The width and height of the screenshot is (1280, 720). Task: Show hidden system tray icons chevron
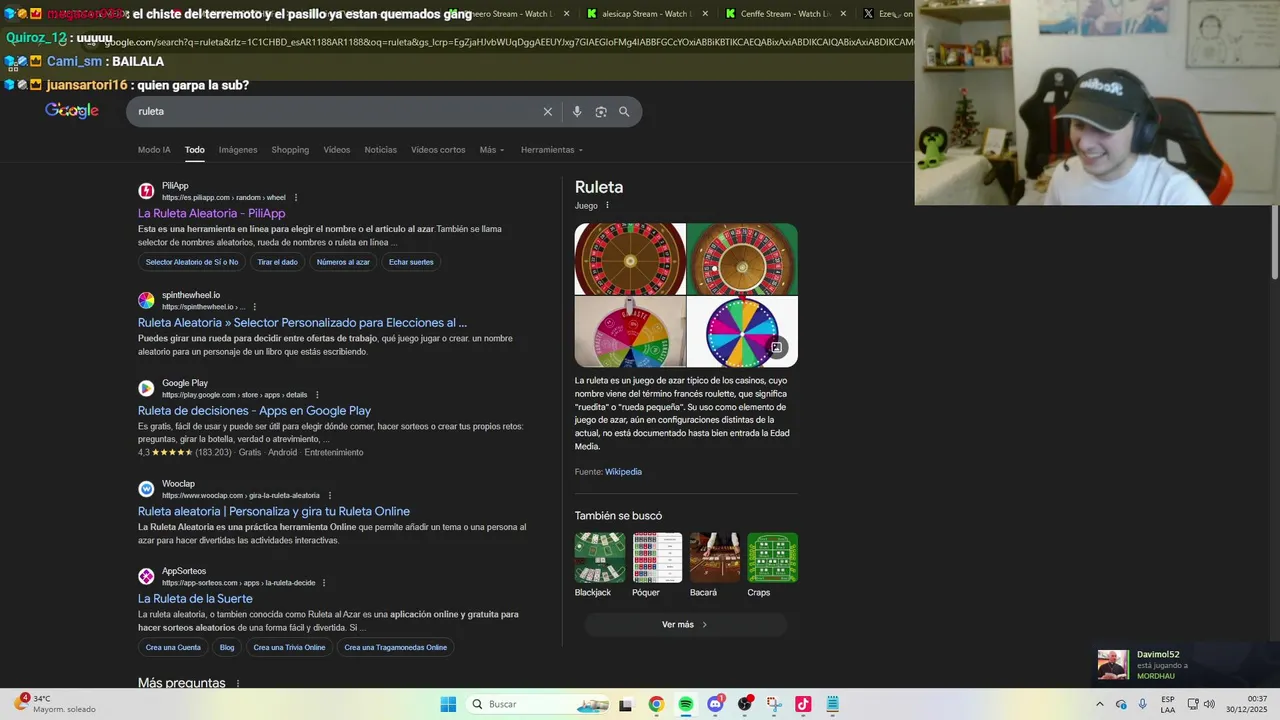(1100, 704)
